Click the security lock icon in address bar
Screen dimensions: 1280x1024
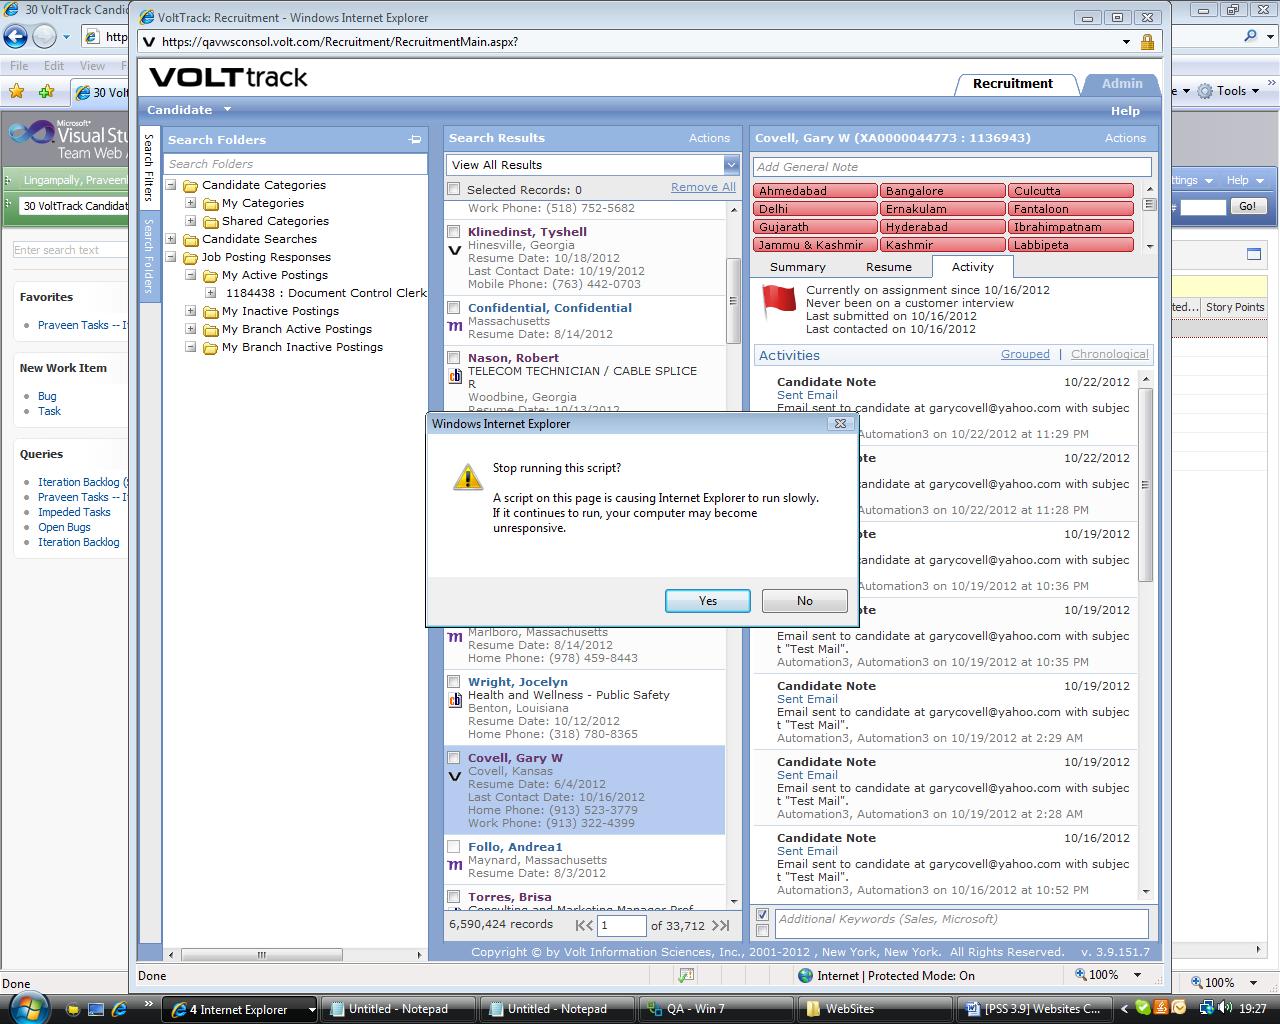[x=1147, y=42]
